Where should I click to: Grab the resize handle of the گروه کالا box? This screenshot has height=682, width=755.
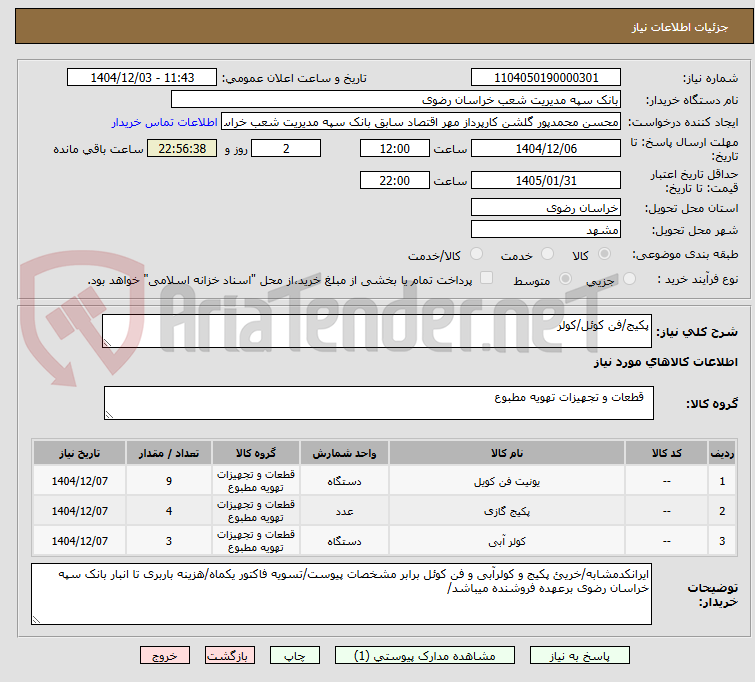(x=109, y=415)
